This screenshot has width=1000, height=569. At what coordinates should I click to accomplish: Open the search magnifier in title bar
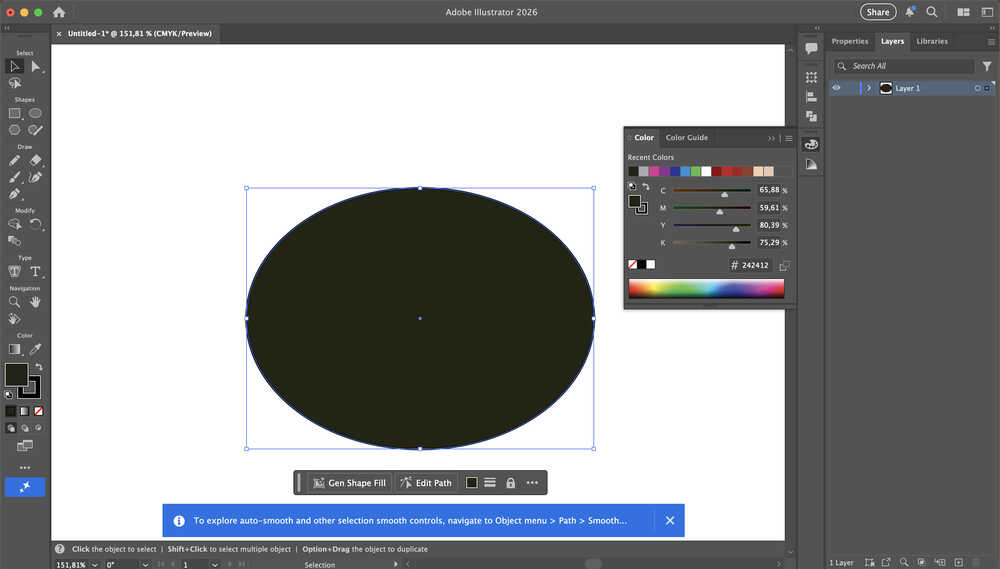[932, 11]
